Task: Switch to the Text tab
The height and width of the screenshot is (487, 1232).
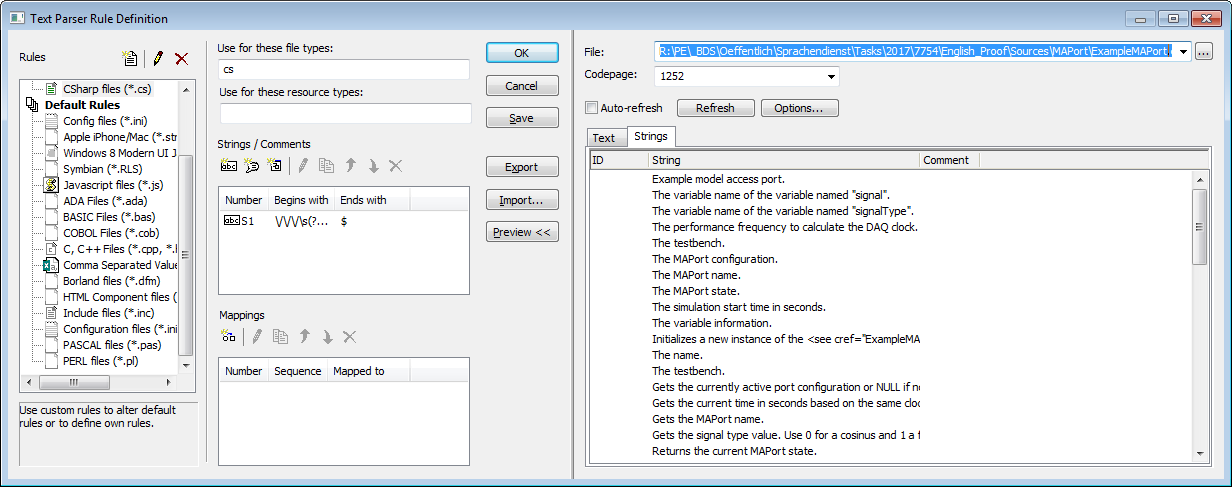Action: click(604, 138)
